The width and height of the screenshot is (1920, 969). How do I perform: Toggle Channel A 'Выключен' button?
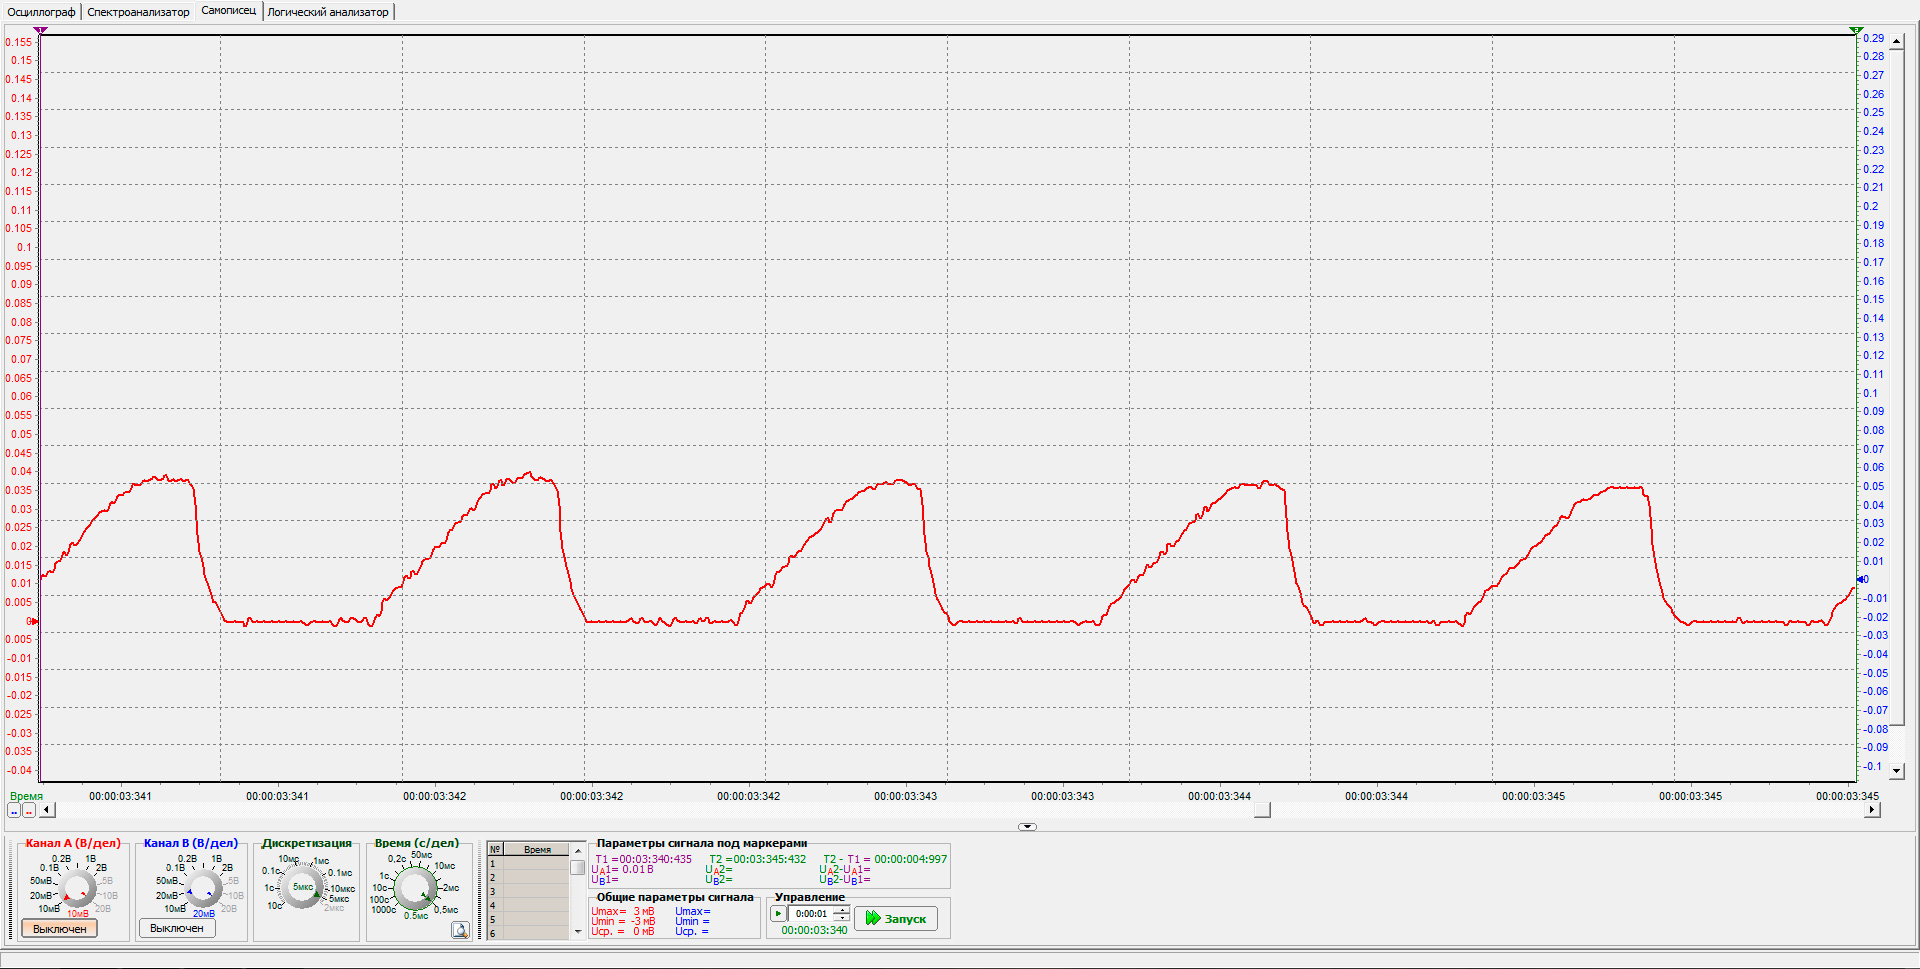click(x=60, y=929)
